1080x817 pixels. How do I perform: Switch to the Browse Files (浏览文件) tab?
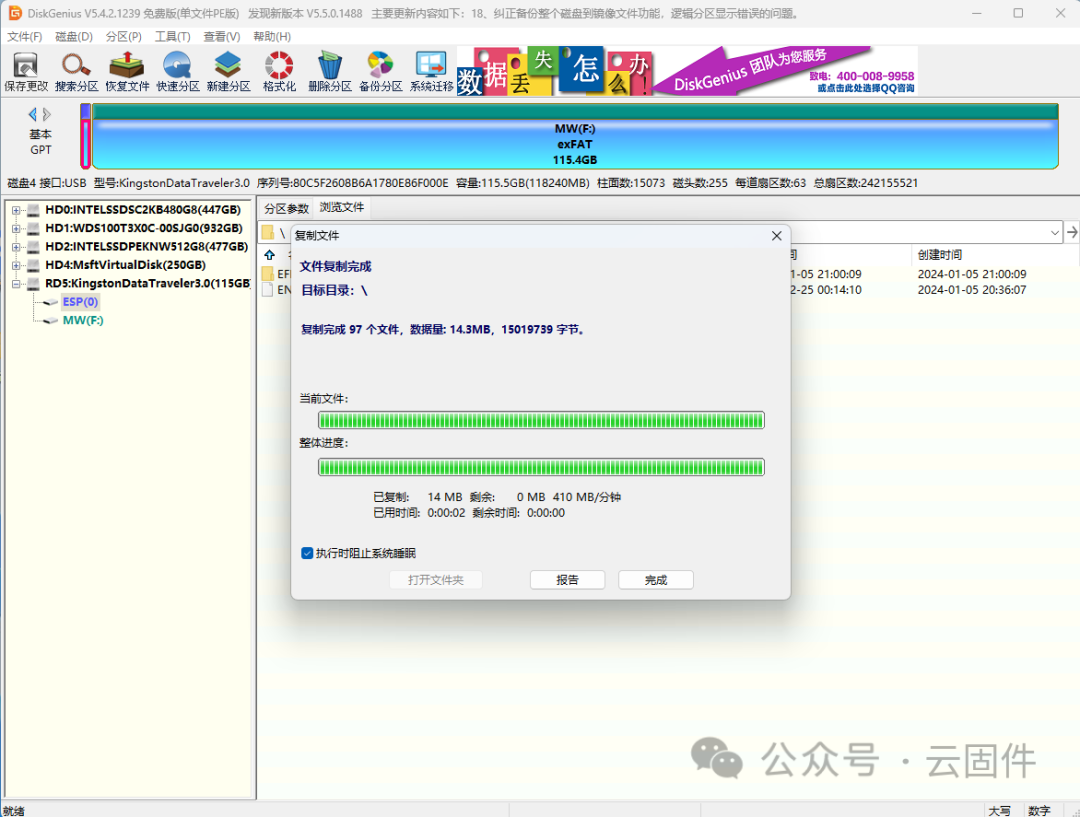pyautogui.click(x=342, y=207)
